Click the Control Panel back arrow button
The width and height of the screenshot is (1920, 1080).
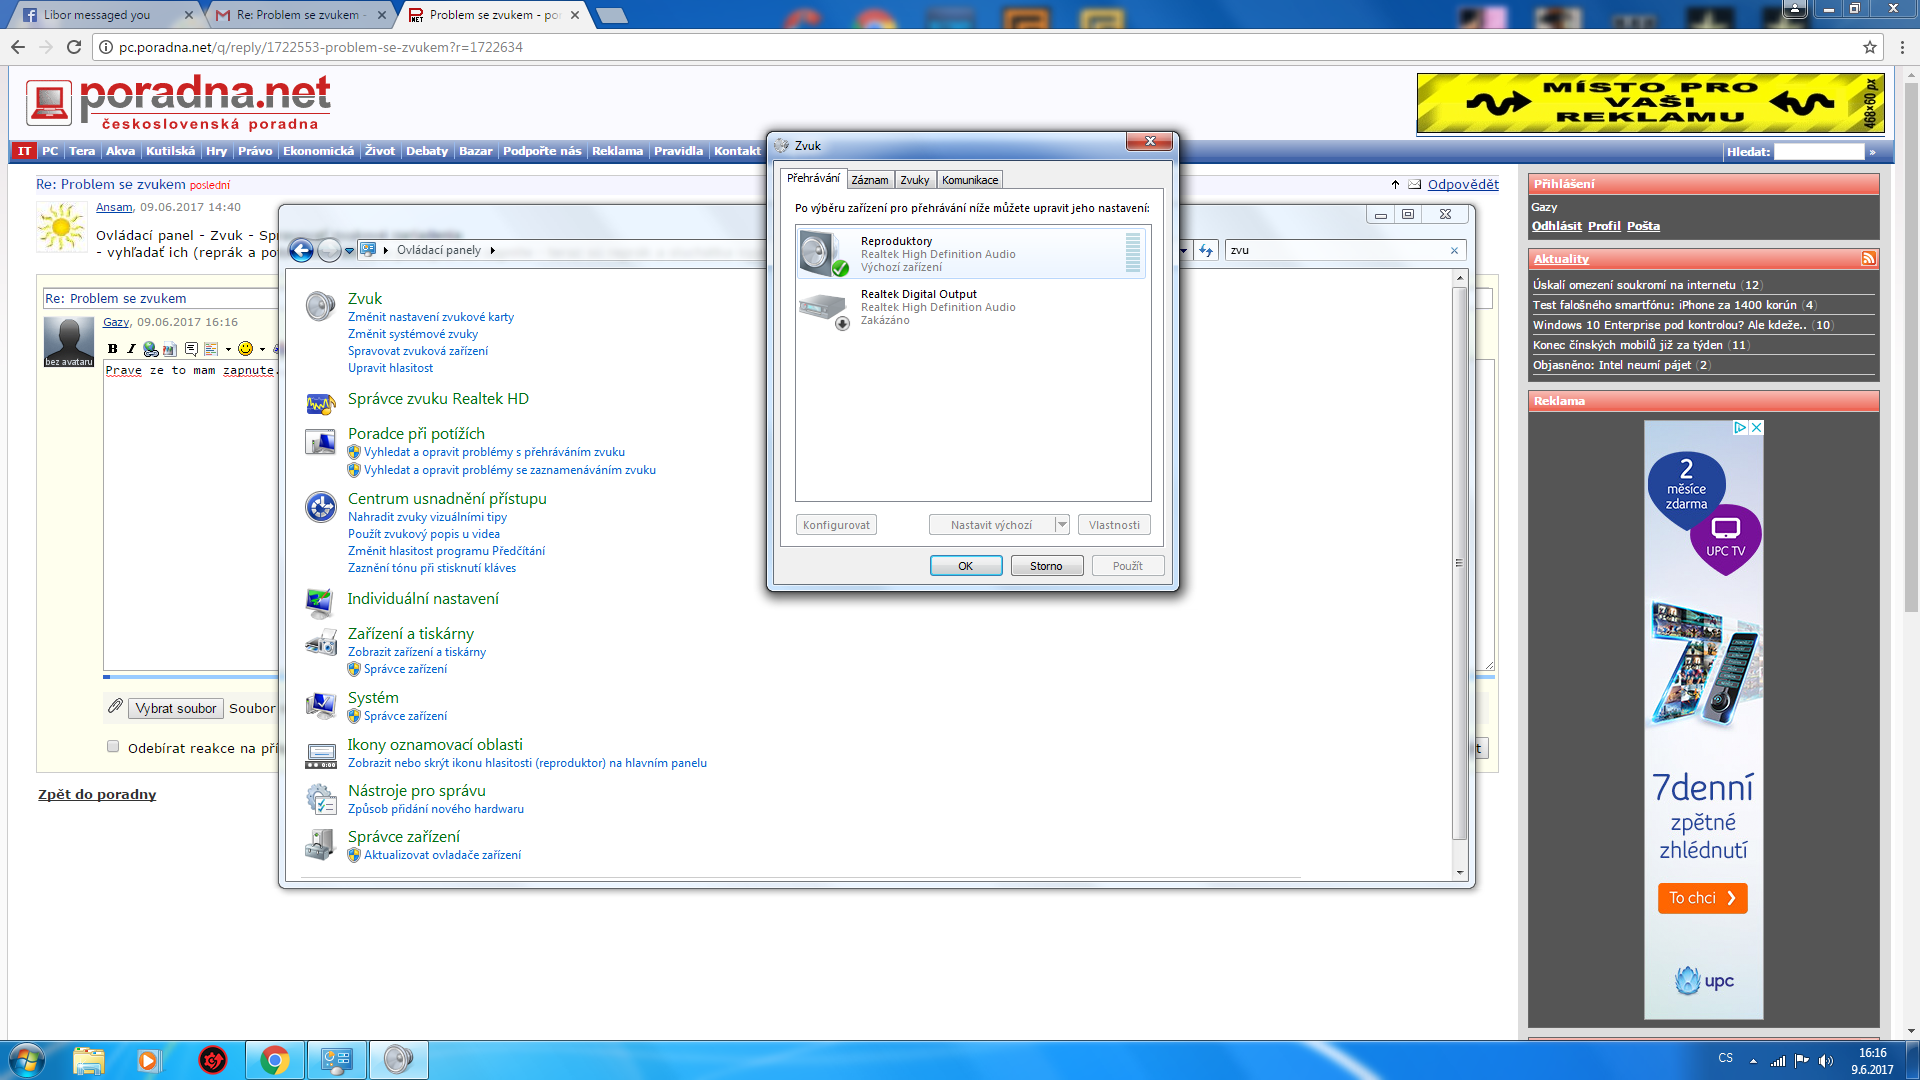[x=301, y=251]
